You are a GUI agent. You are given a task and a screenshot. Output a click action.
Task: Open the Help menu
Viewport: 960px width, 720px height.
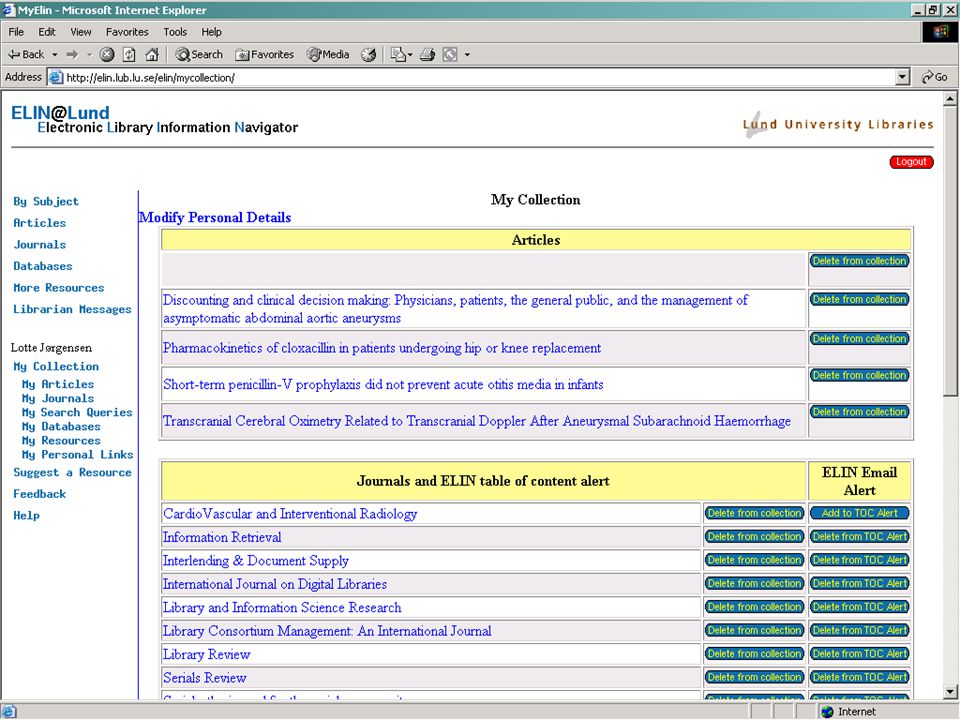[211, 32]
